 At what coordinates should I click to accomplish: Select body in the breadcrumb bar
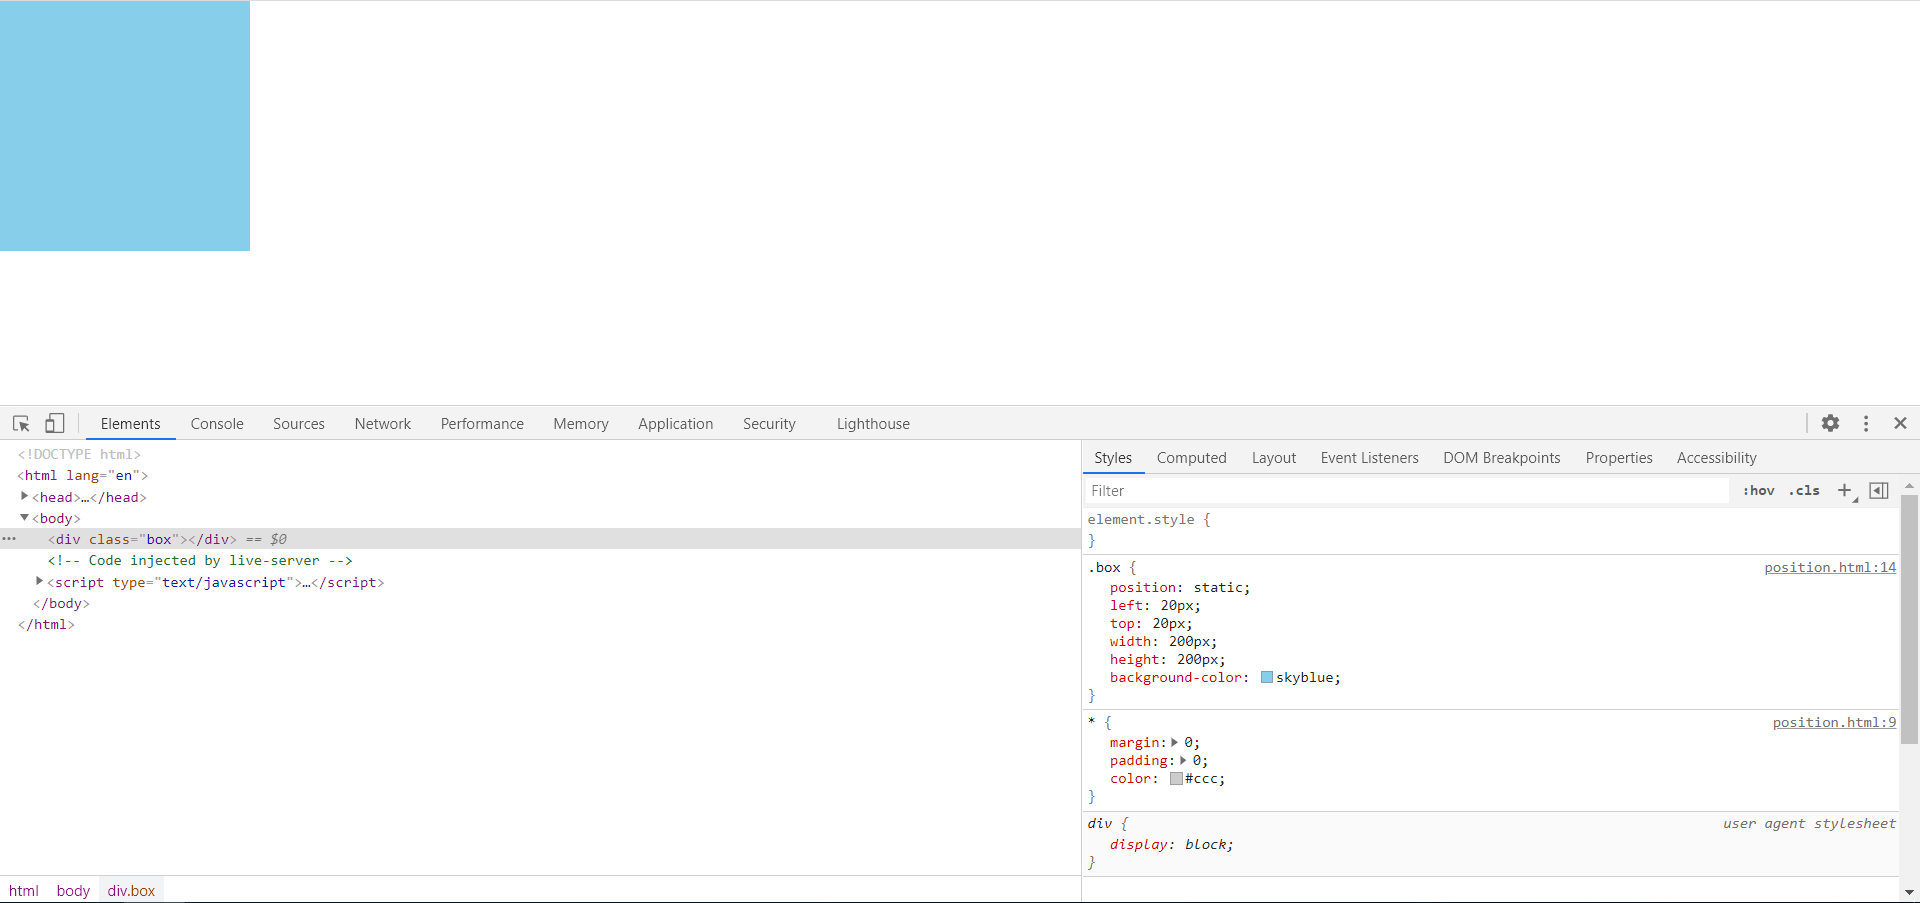click(73, 890)
